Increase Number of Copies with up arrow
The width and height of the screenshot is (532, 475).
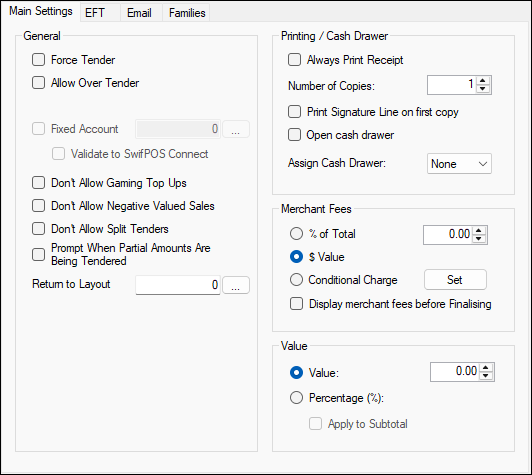pos(483,81)
